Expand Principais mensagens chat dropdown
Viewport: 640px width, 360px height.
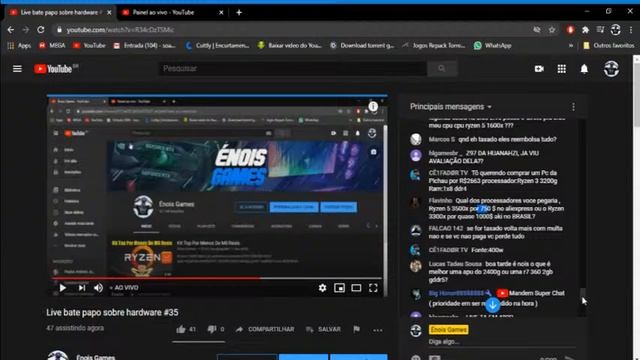click(451, 107)
